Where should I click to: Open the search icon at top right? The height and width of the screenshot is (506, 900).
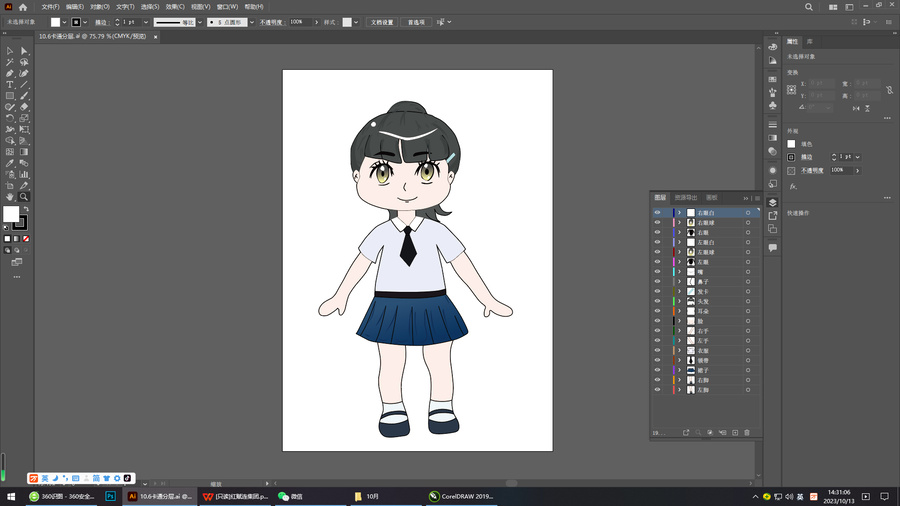tap(809, 7)
